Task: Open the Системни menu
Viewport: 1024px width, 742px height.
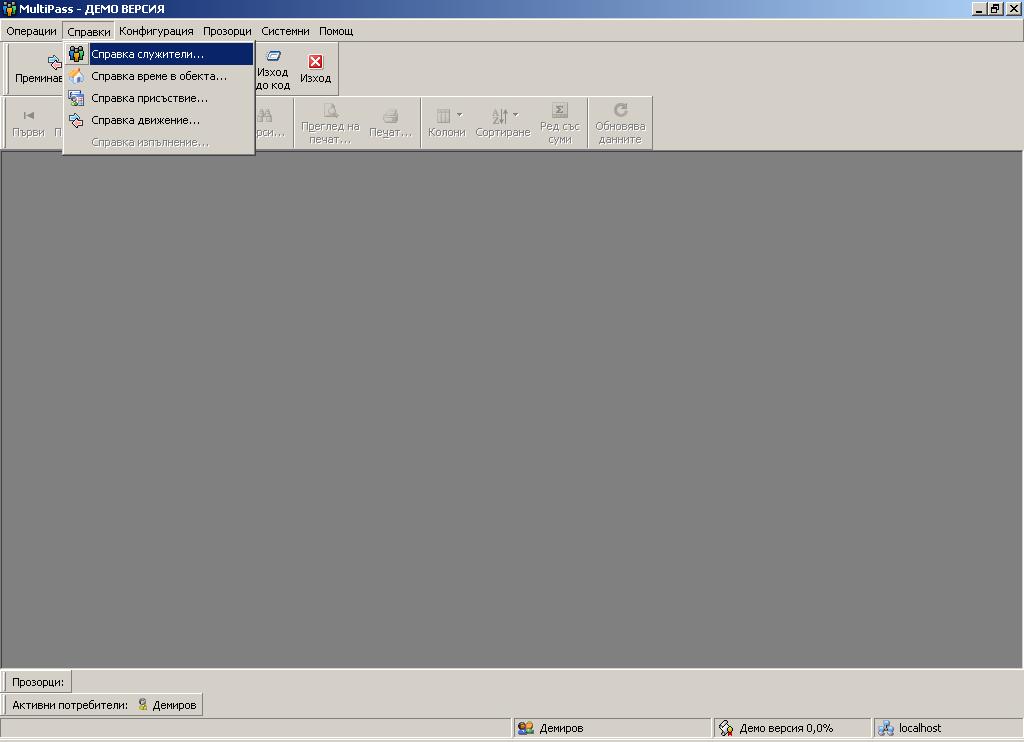Action: pos(285,31)
